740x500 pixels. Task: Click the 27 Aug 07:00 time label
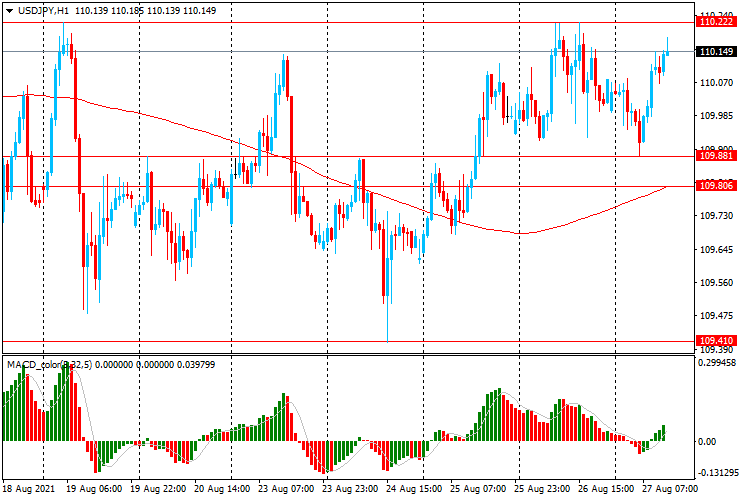tap(670, 488)
